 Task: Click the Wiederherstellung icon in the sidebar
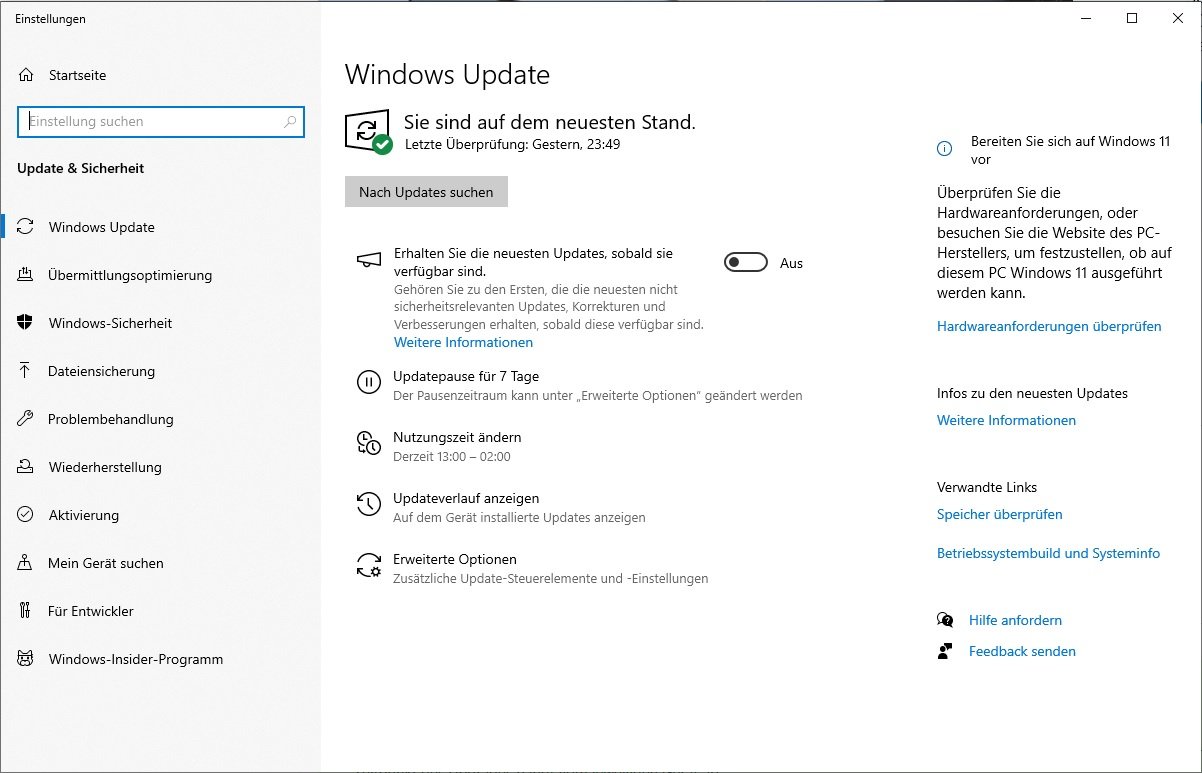click(x=26, y=467)
